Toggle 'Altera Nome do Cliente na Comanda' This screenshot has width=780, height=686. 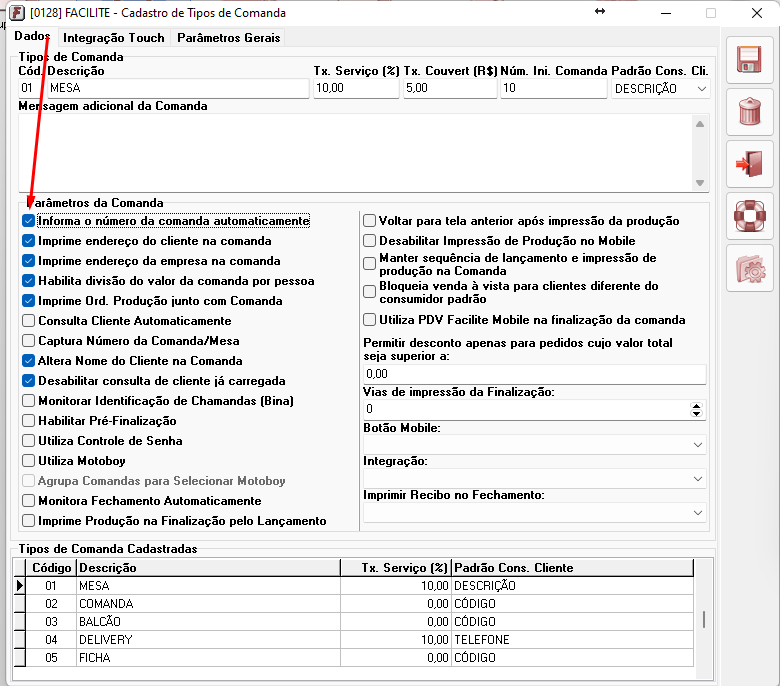coord(28,361)
